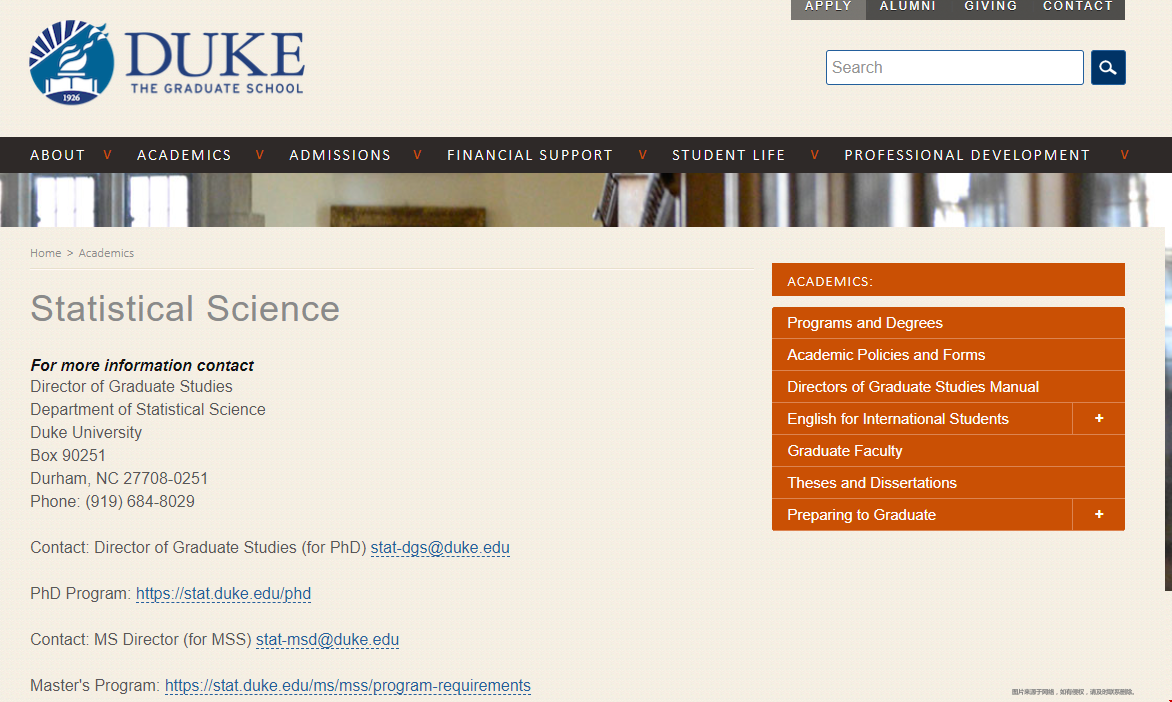Expand the Preparing to Graduate plus icon

tap(1098, 514)
